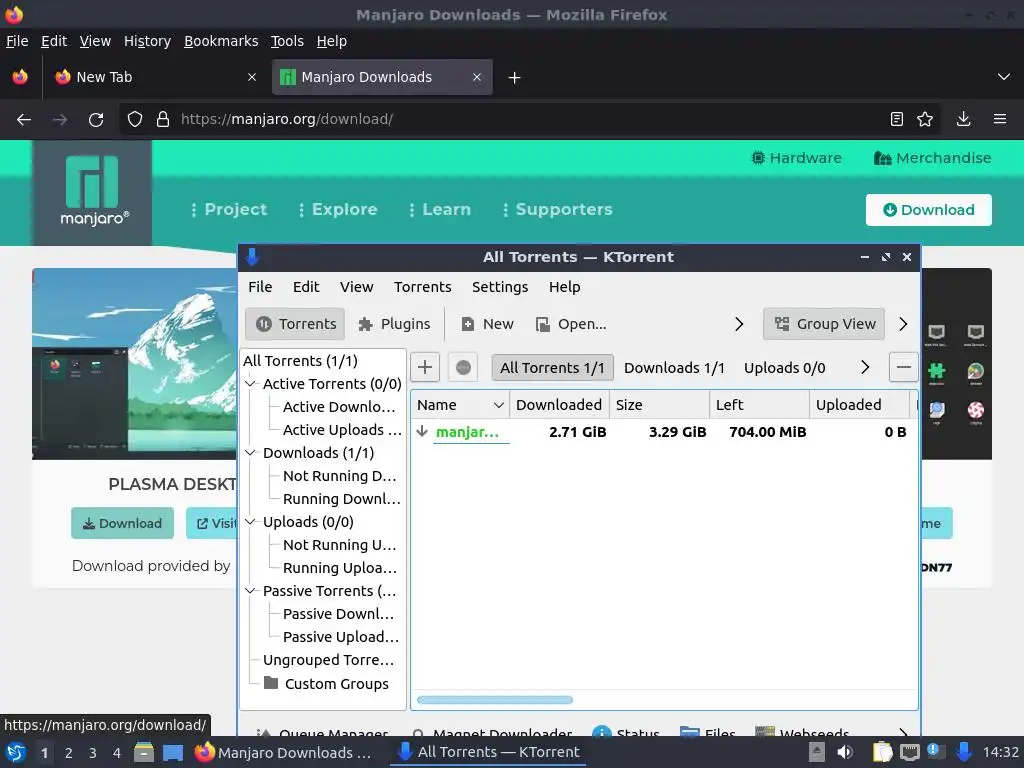1024x768 pixels.
Task: Select Active Uploads in the group tree
Action: pyautogui.click(x=342, y=430)
